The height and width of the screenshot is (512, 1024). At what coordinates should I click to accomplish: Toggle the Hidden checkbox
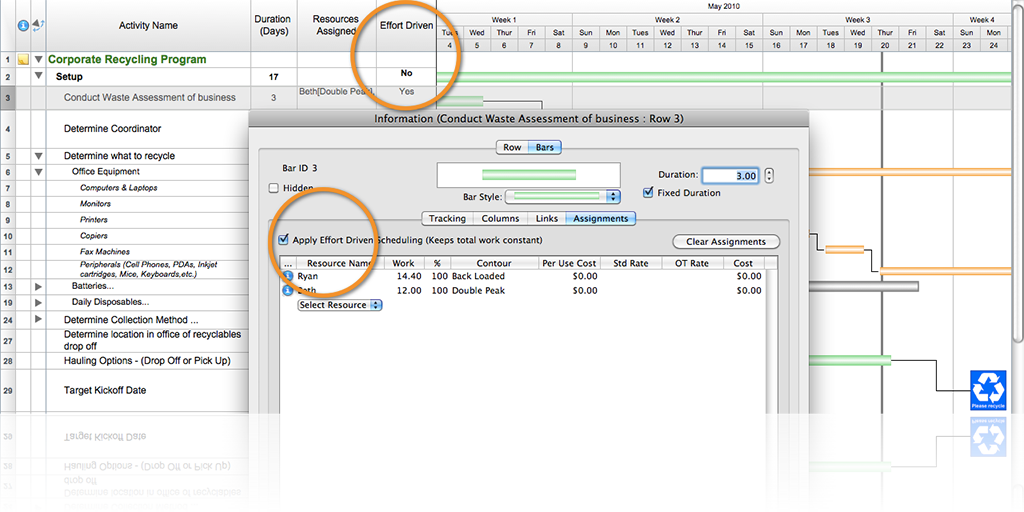tap(274, 188)
